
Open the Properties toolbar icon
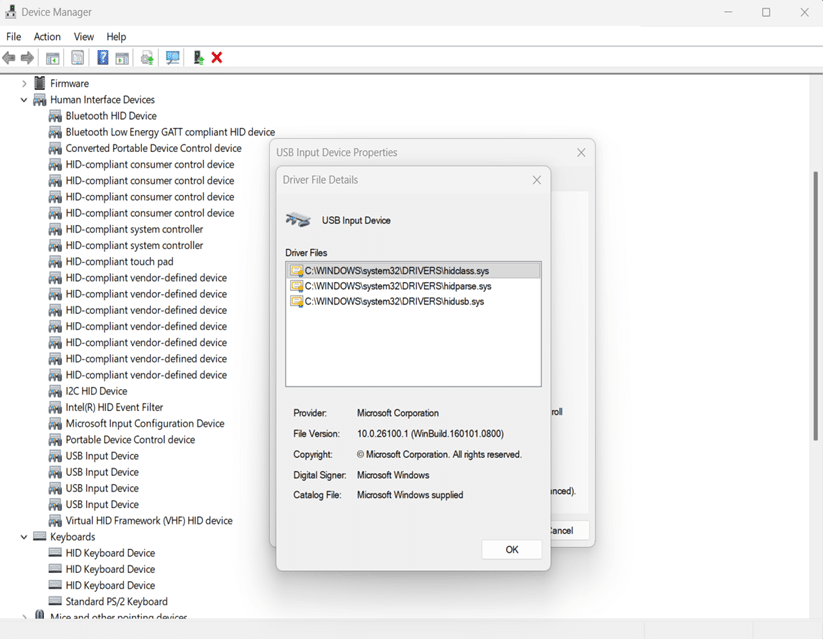click(x=77, y=58)
